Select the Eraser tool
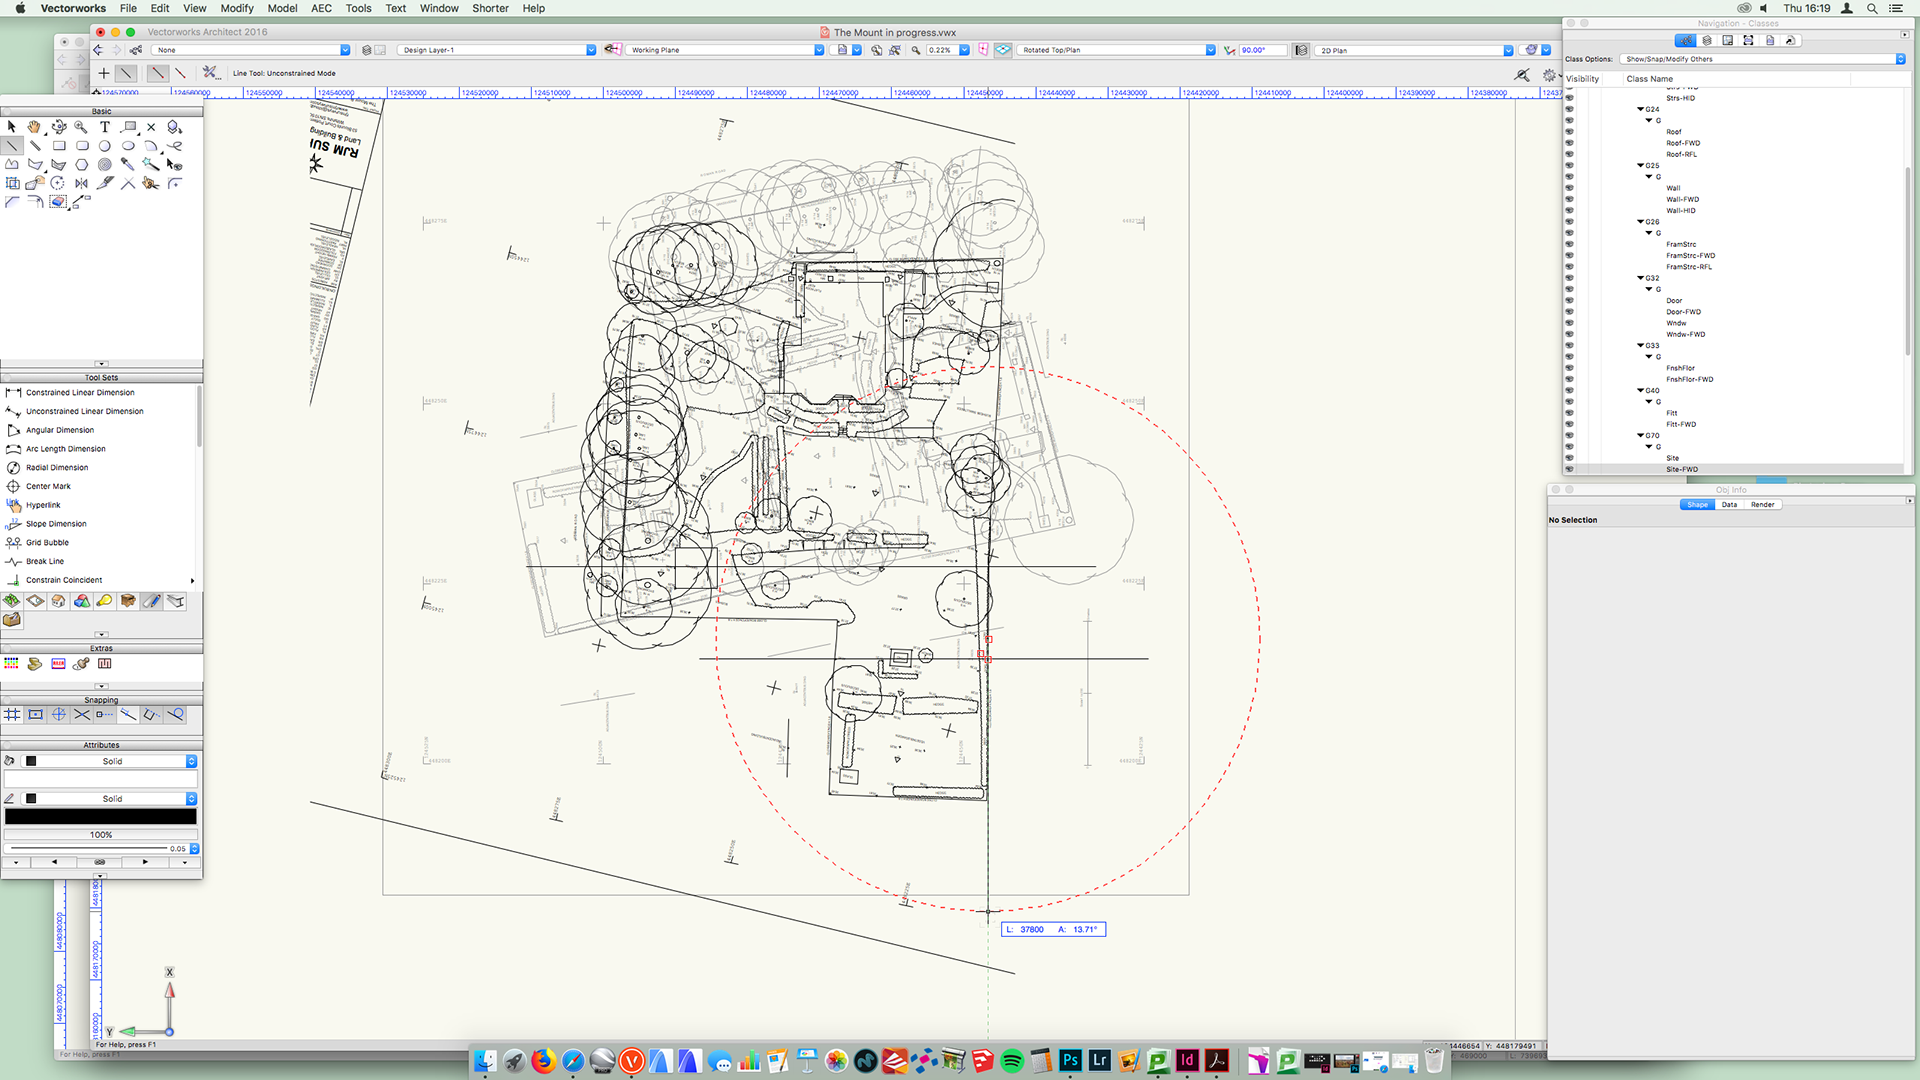The height and width of the screenshot is (1080, 1920). coord(58,202)
